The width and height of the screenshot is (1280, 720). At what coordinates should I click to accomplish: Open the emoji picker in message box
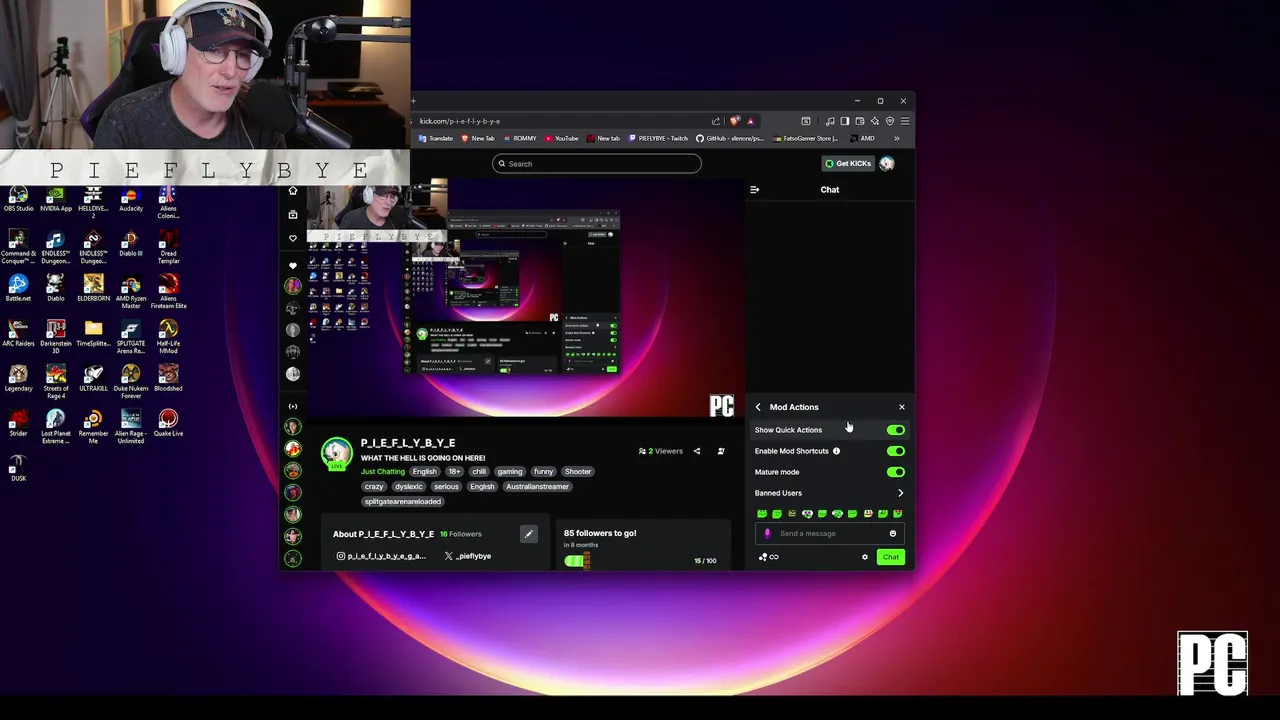point(893,533)
